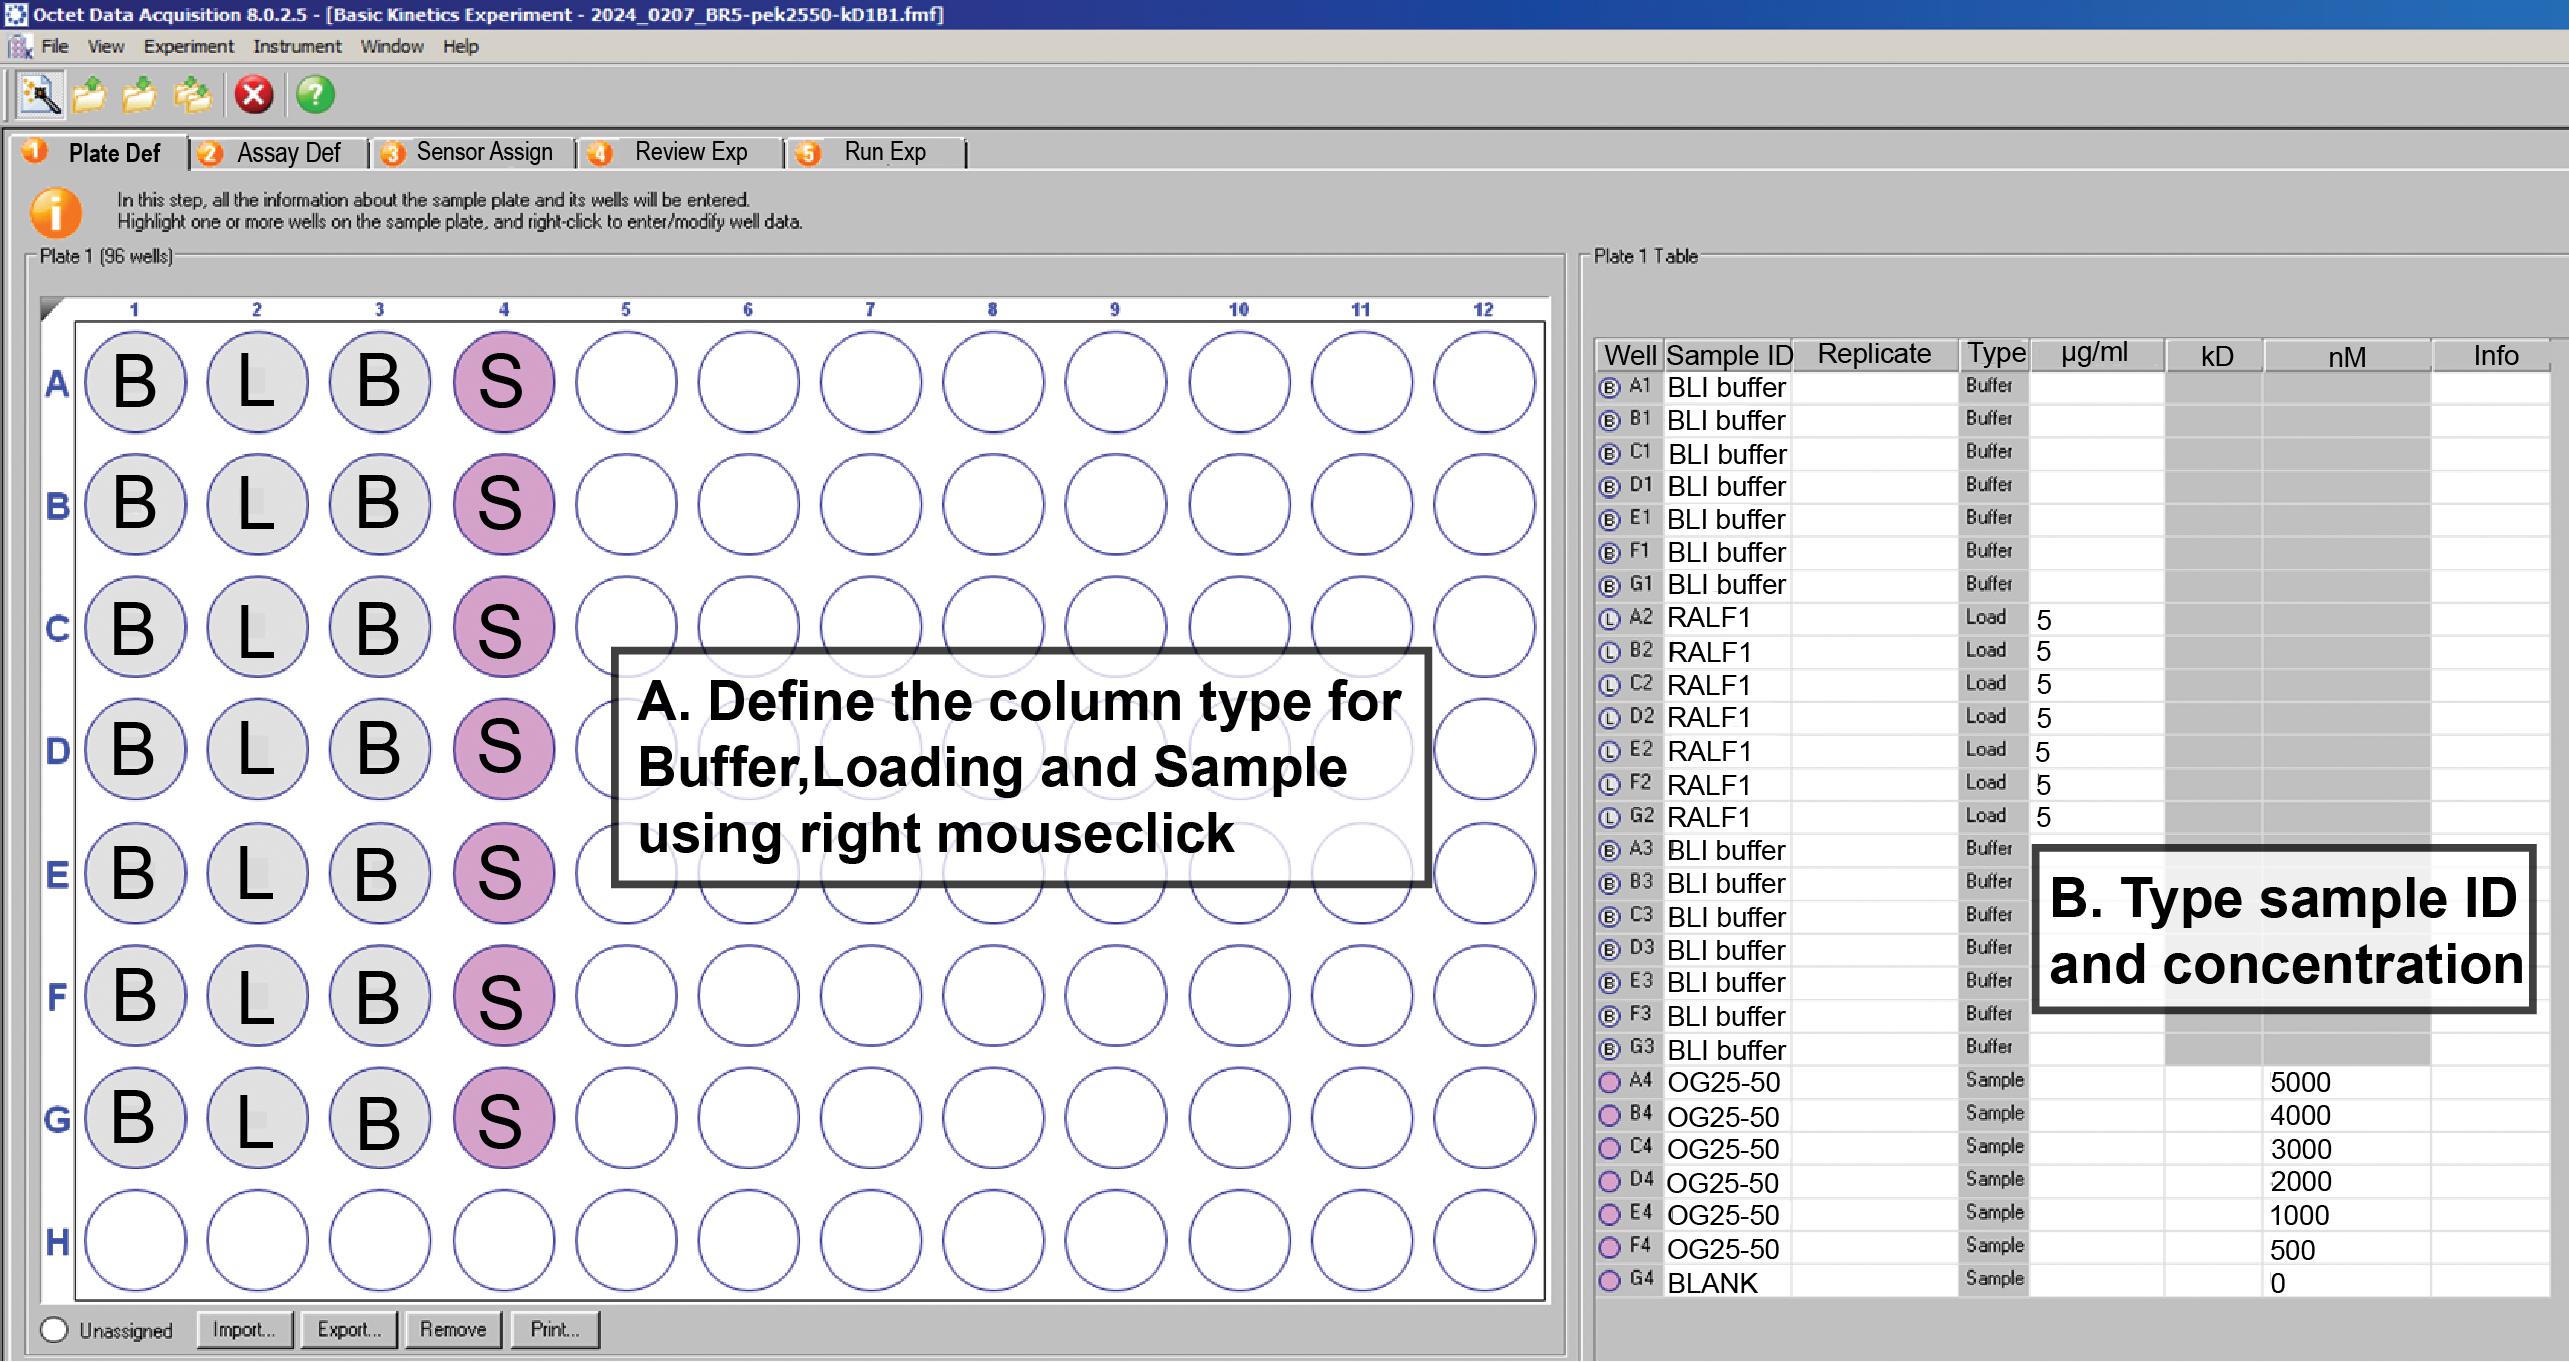Click the Sample ID cell for A2 RALF1
The width and height of the screenshot is (2569, 1362).
(1727, 619)
